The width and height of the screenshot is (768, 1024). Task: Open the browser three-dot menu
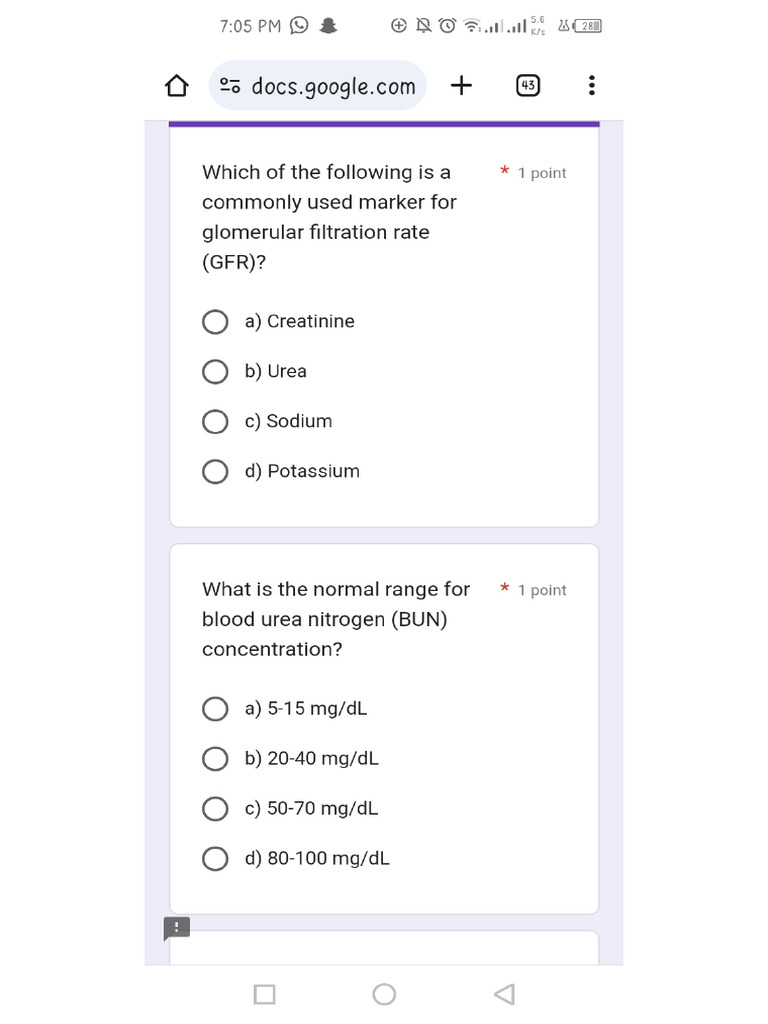591,86
